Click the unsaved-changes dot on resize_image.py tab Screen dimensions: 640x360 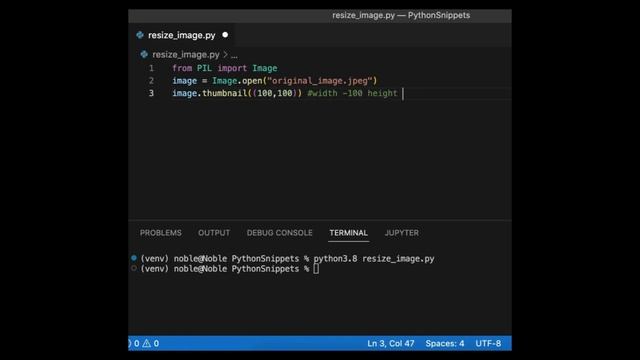coord(225,35)
